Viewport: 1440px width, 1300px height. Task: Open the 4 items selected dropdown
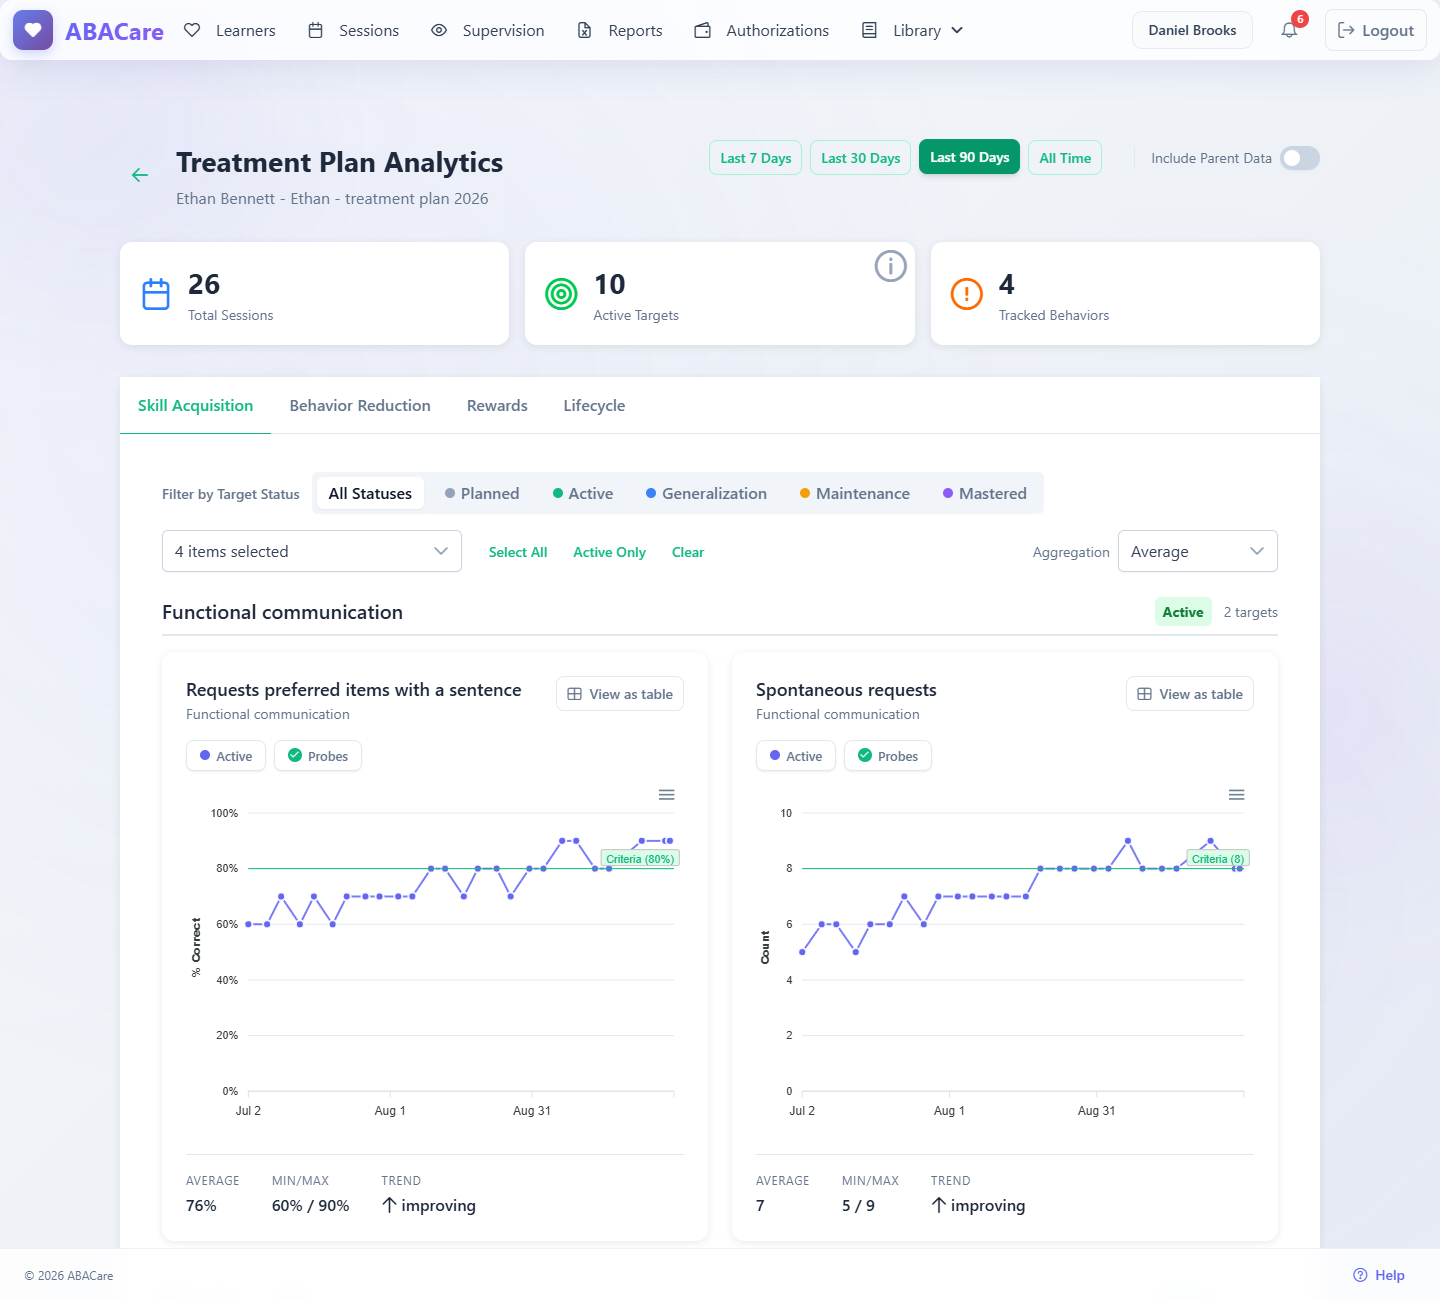pyautogui.click(x=312, y=551)
